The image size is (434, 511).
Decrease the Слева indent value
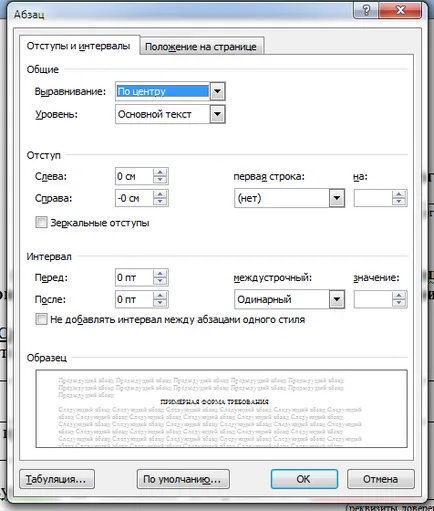[160, 180]
